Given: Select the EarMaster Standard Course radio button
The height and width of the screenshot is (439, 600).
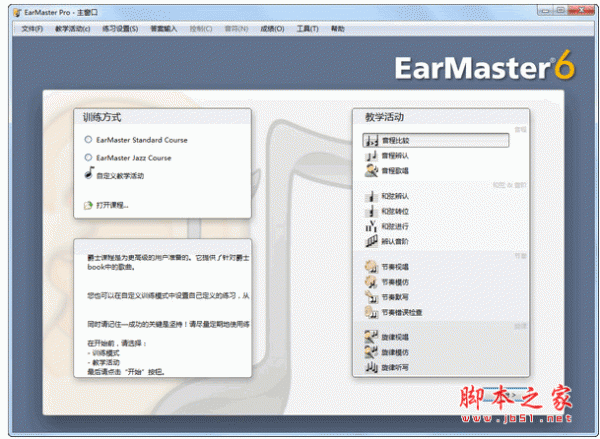Looking at the screenshot, I should [88, 139].
